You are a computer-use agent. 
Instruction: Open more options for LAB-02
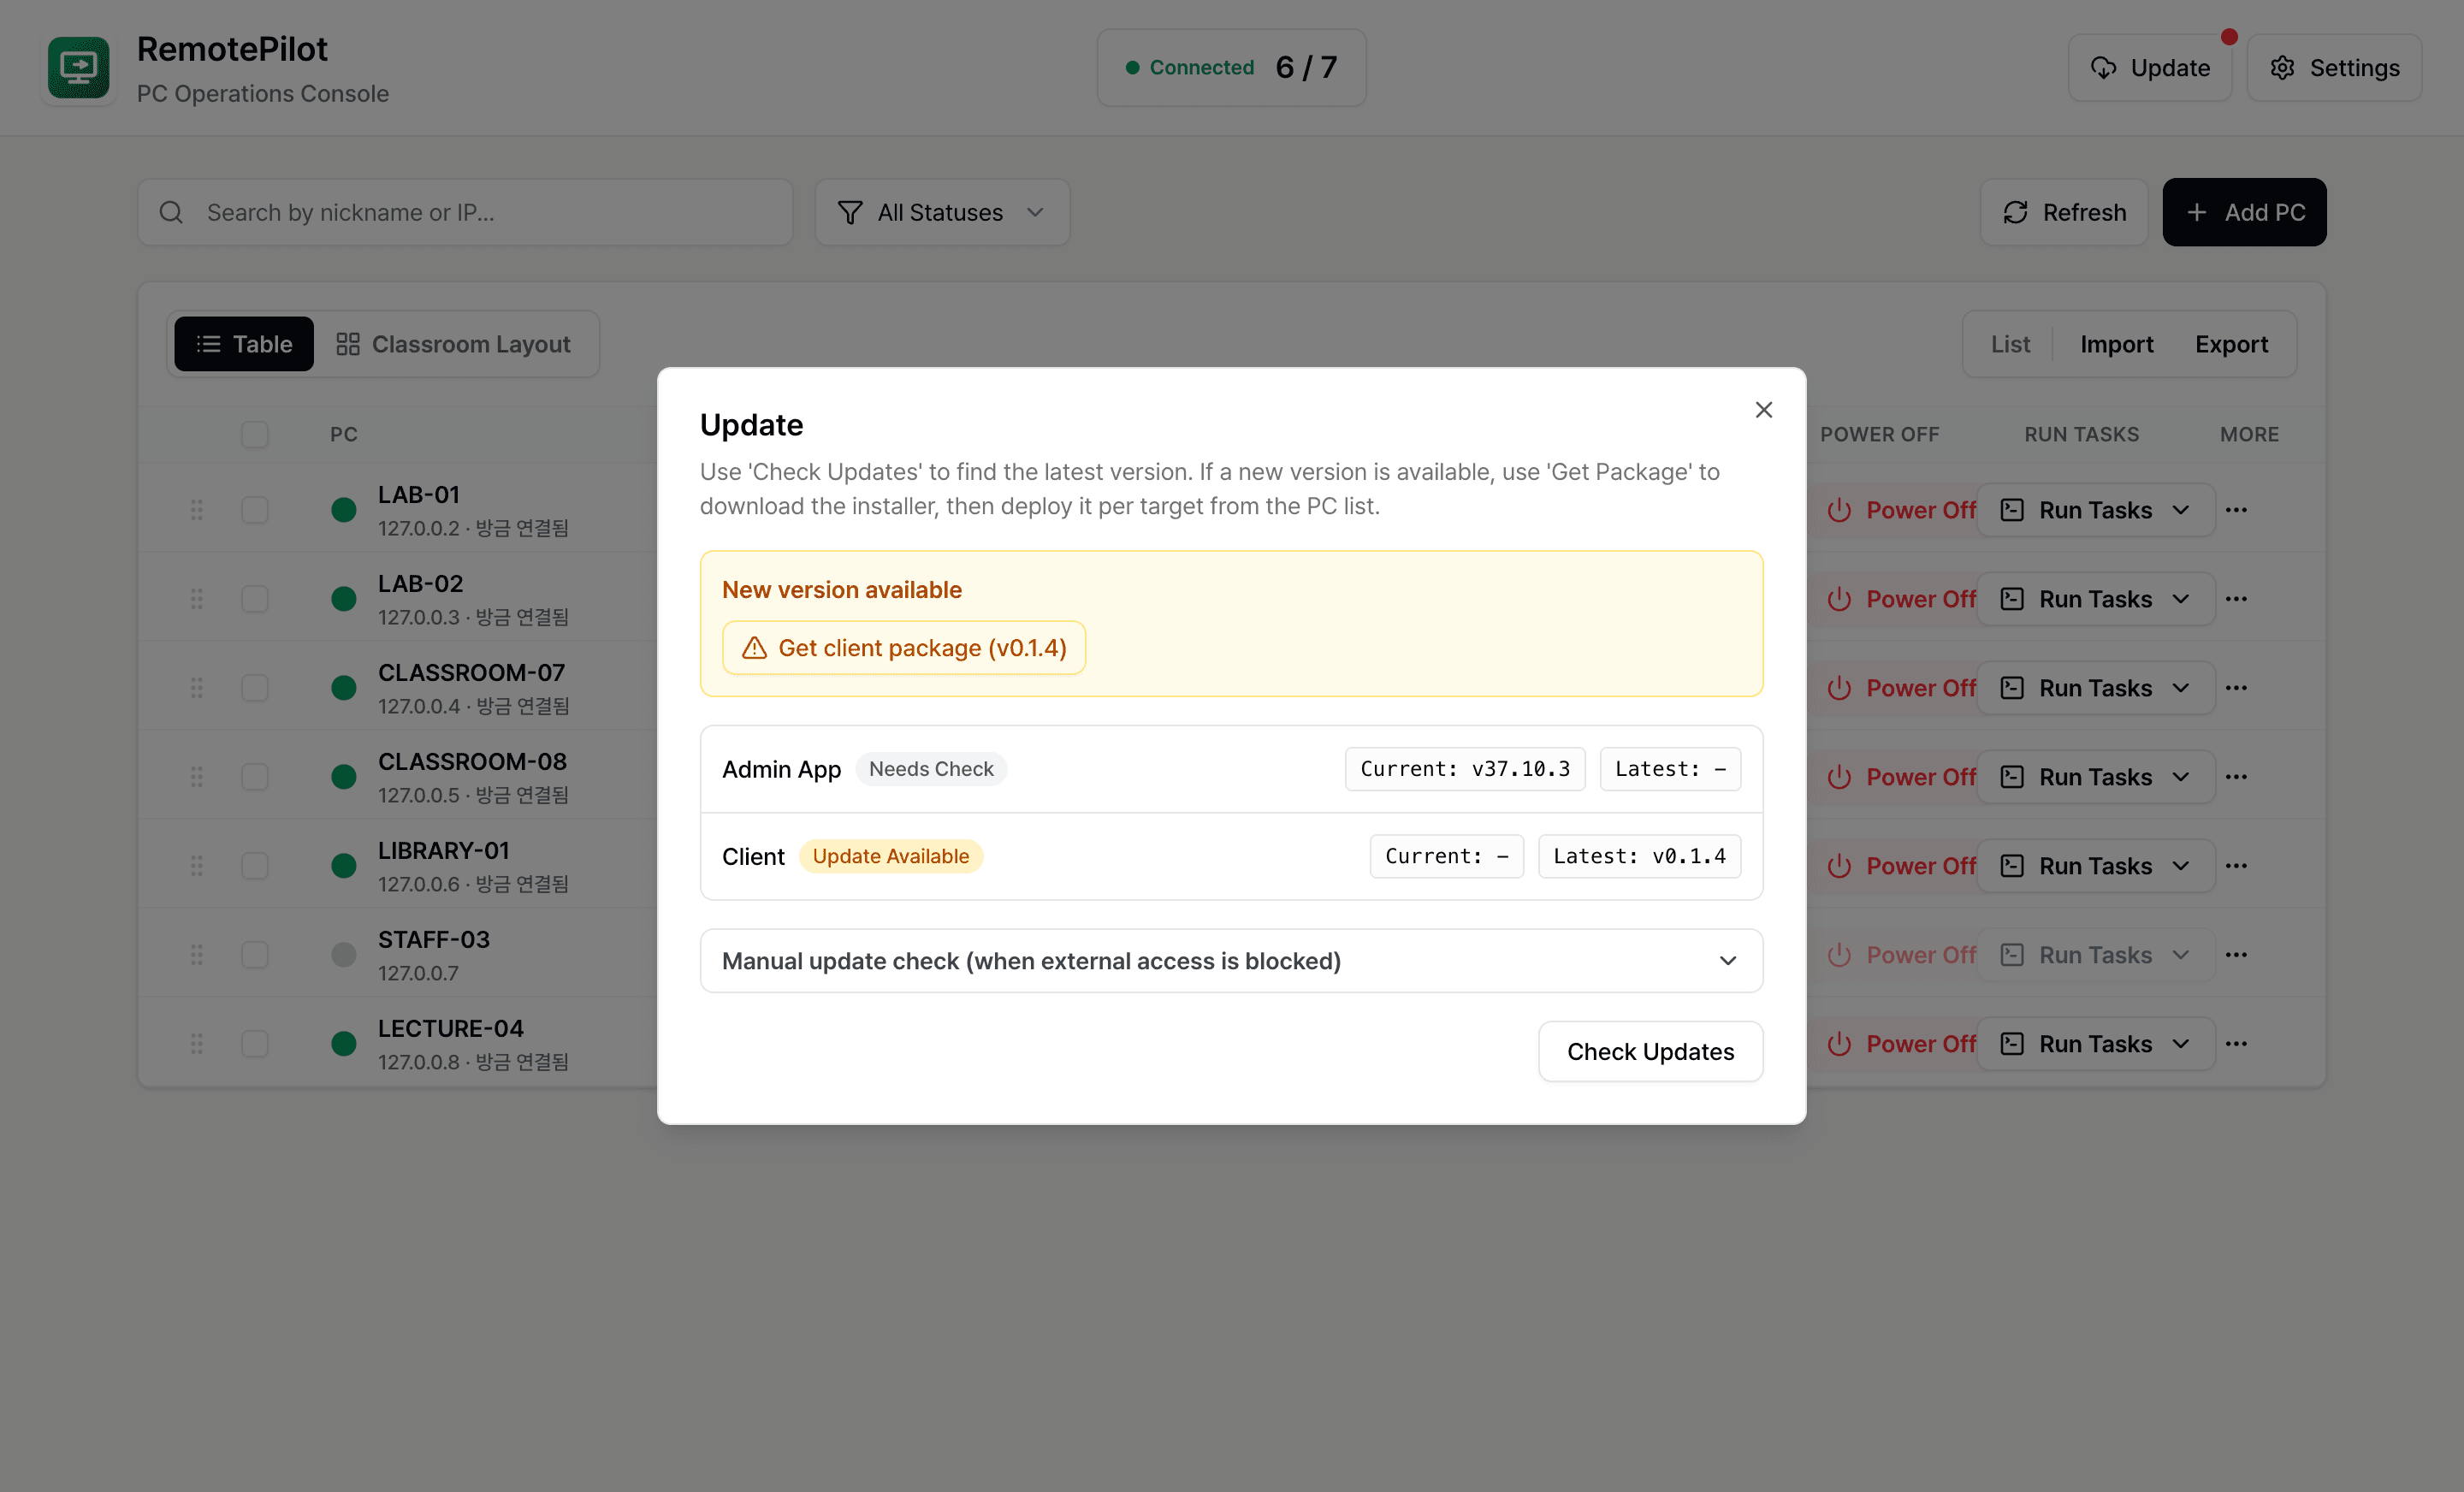[x=2236, y=599]
